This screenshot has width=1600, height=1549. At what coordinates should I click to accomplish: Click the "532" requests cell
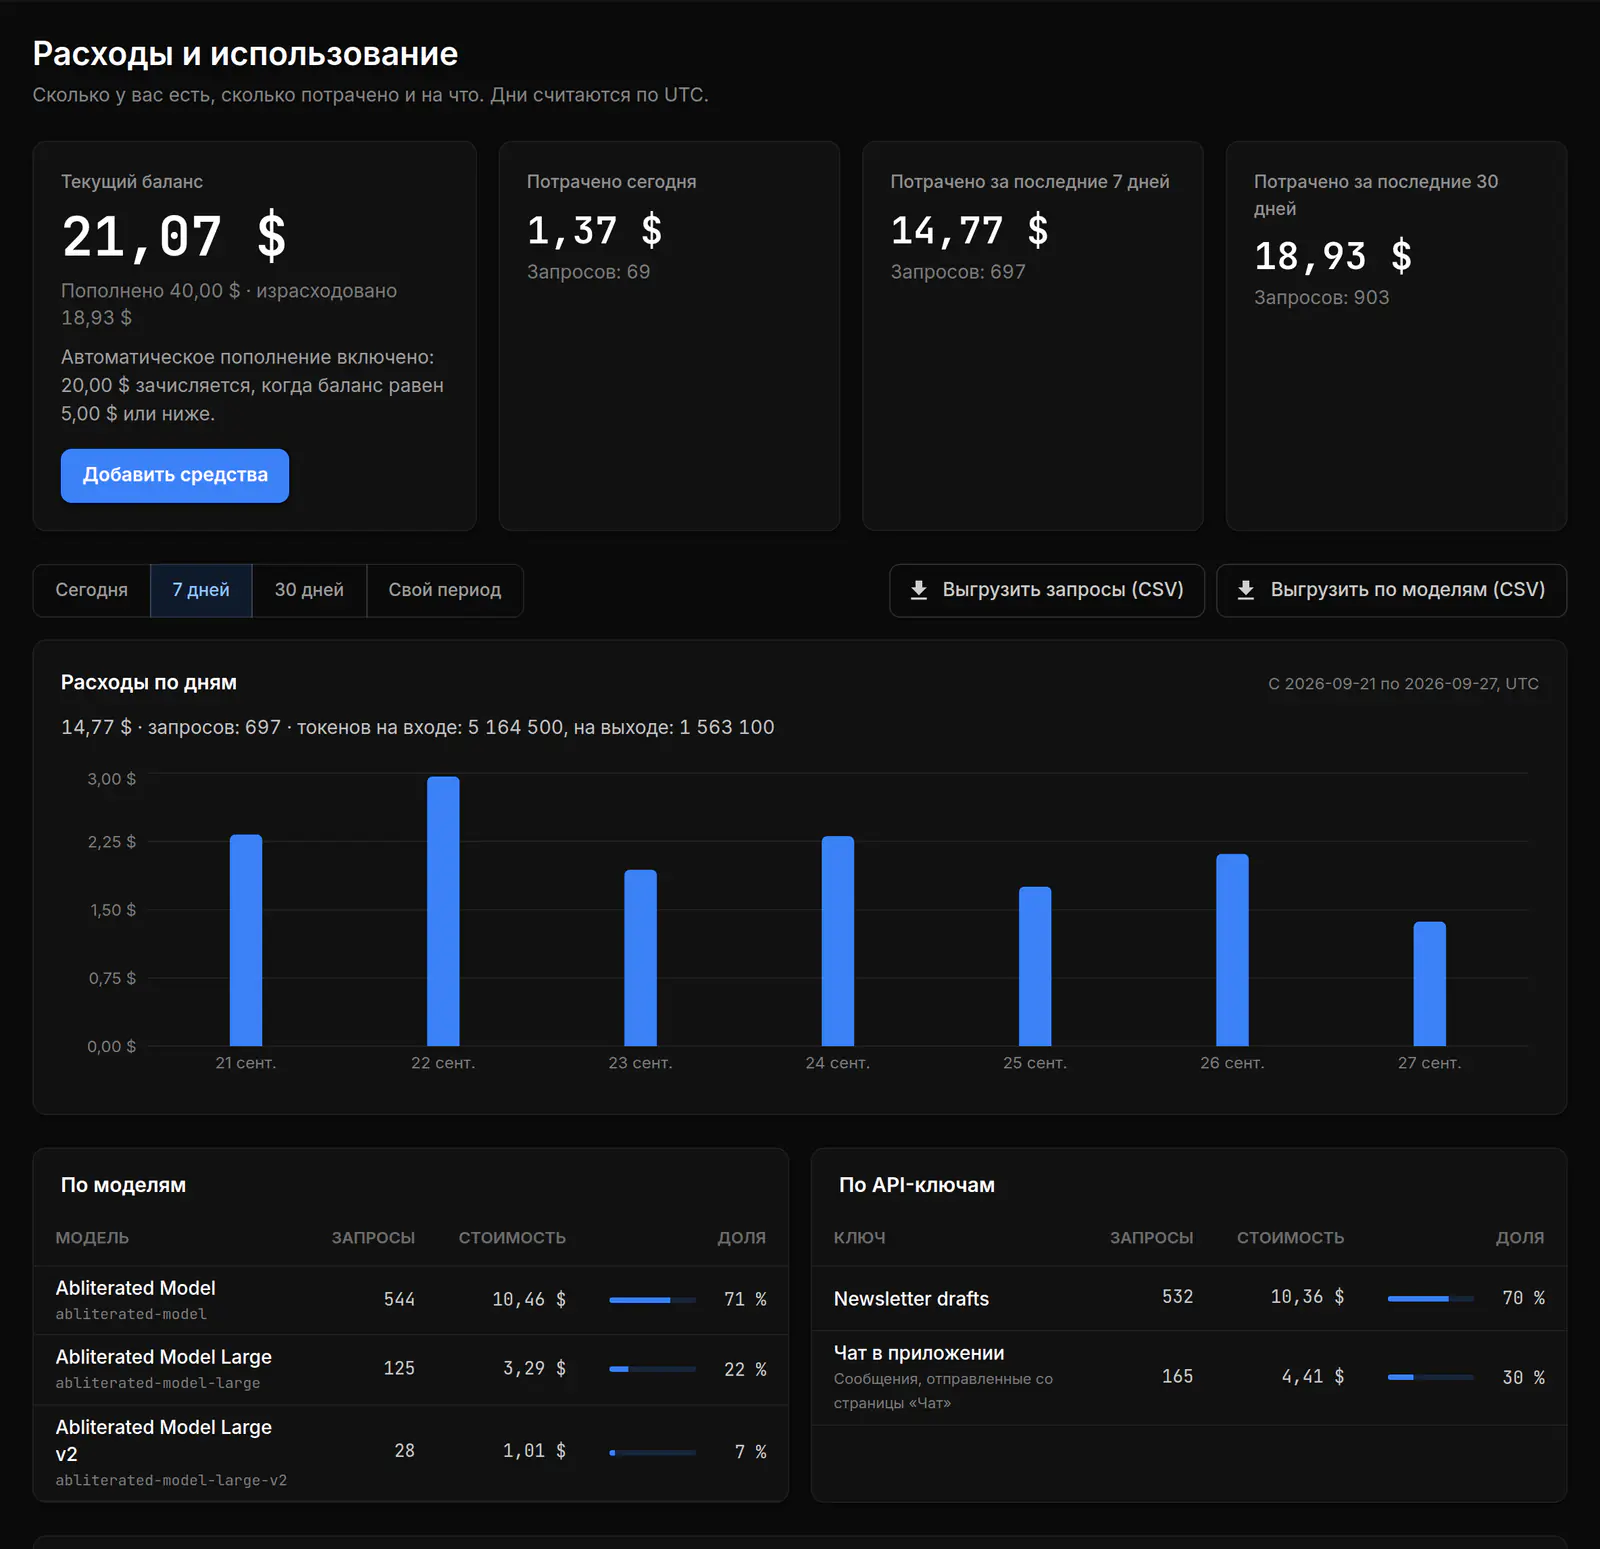(x=1177, y=1297)
